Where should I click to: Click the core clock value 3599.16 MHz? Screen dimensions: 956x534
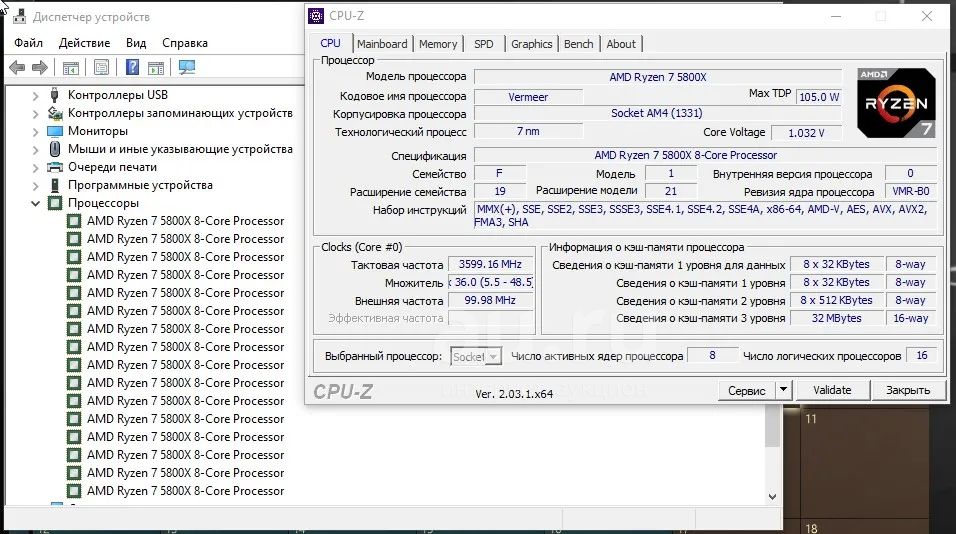pyautogui.click(x=491, y=265)
